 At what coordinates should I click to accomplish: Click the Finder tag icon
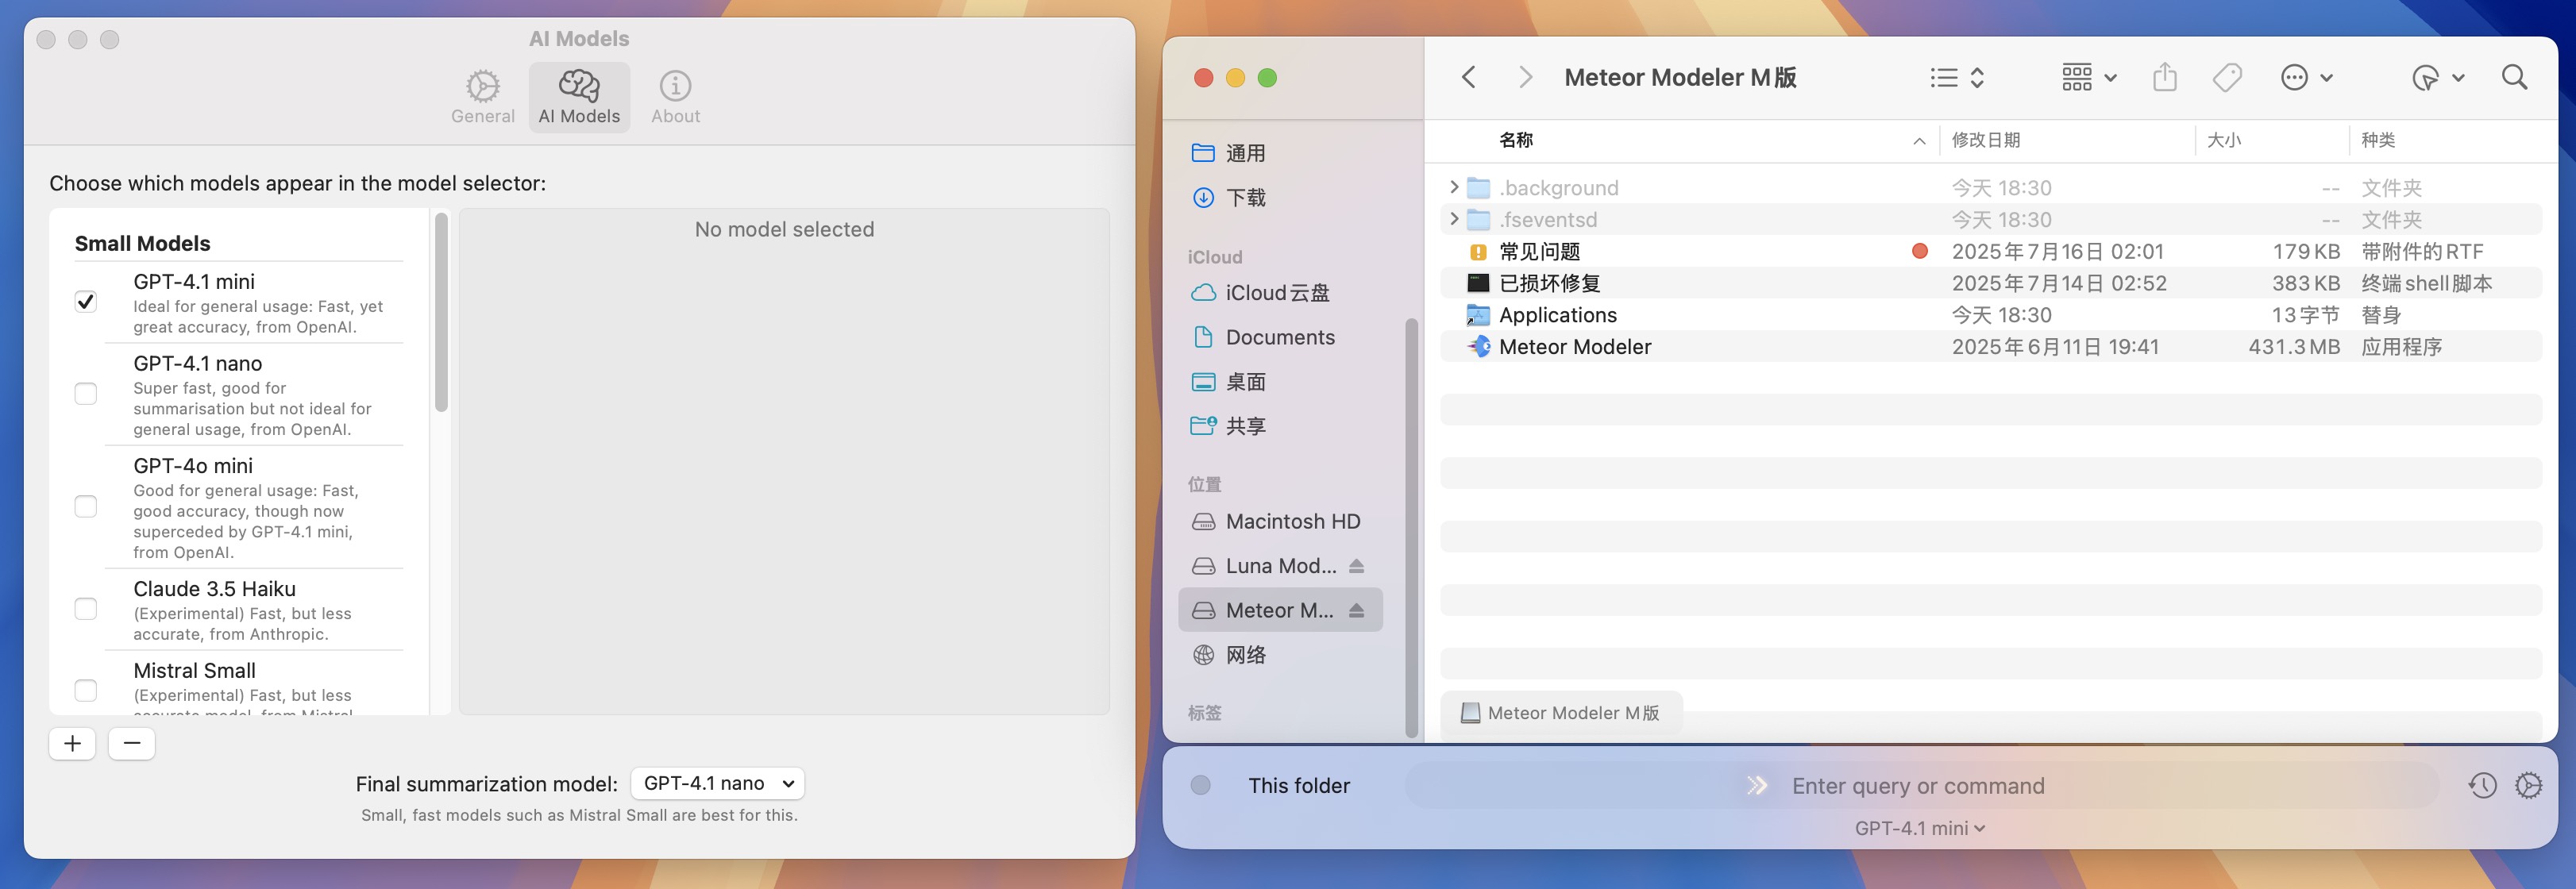click(x=2227, y=77)
